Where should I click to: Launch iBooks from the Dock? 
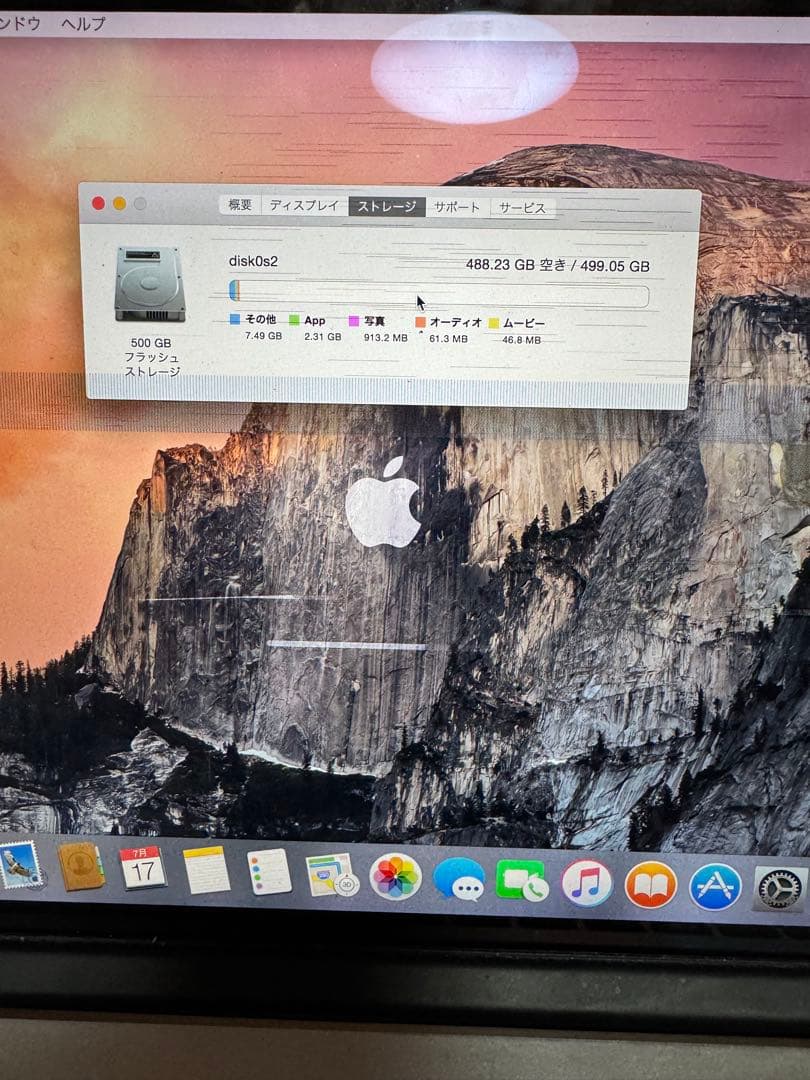point(650,885)
